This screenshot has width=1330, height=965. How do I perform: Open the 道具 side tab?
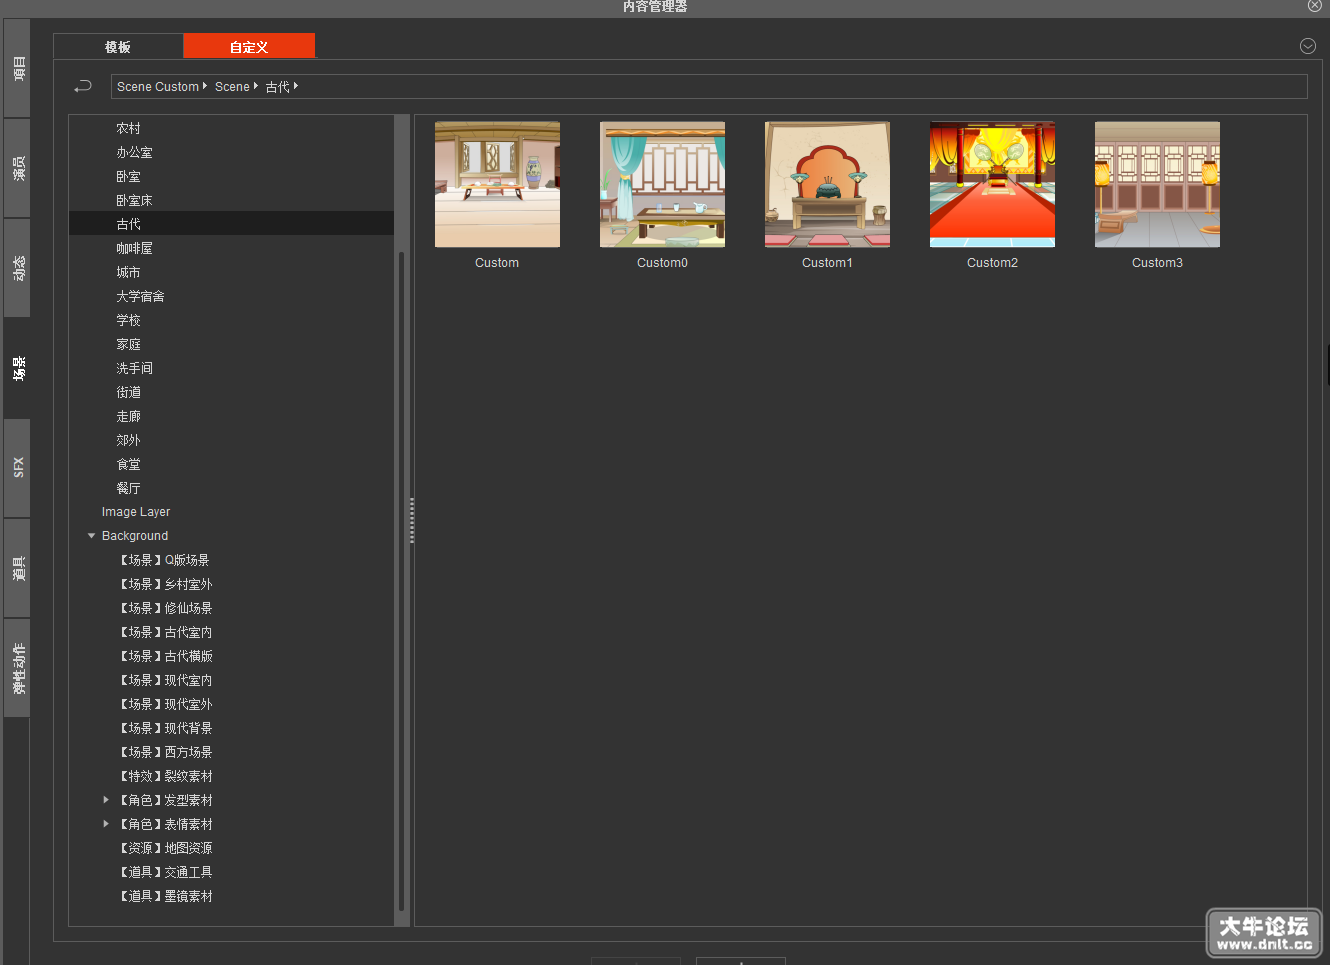(x=17, y=568)
